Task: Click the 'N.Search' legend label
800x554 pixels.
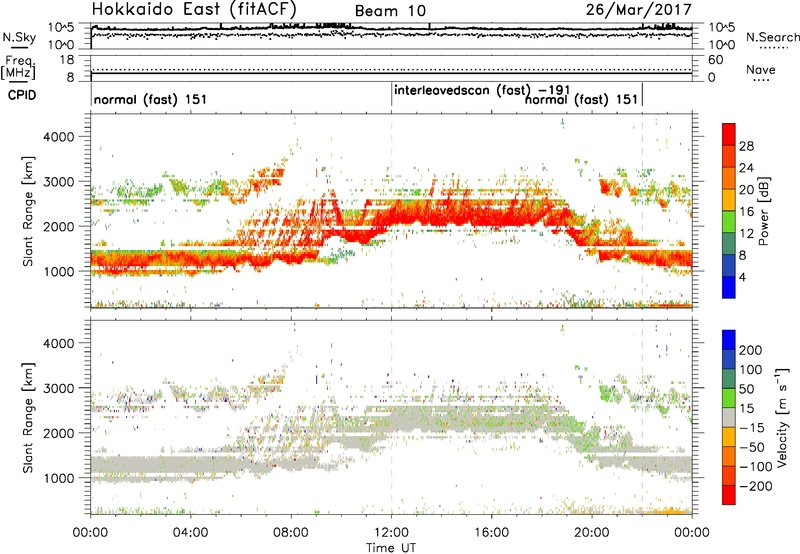Action: pyautogui.click(x=773, y=37)
